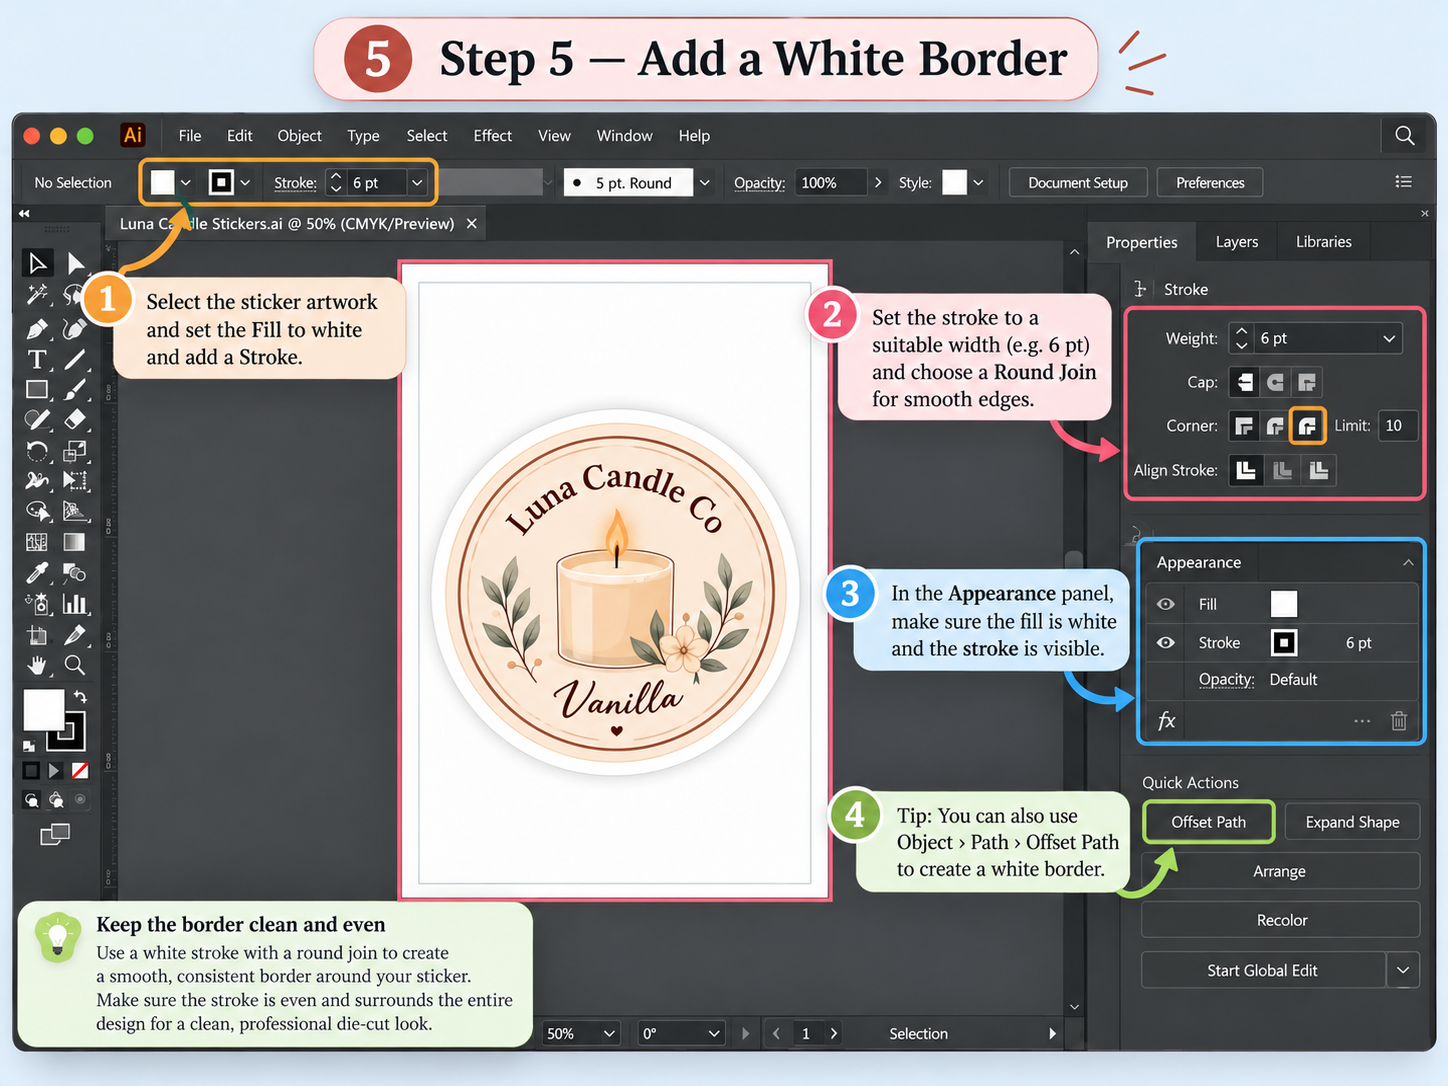Screen dimensions: 1448x1086
Task: Select the Blend tool
Action: point(75,573)
